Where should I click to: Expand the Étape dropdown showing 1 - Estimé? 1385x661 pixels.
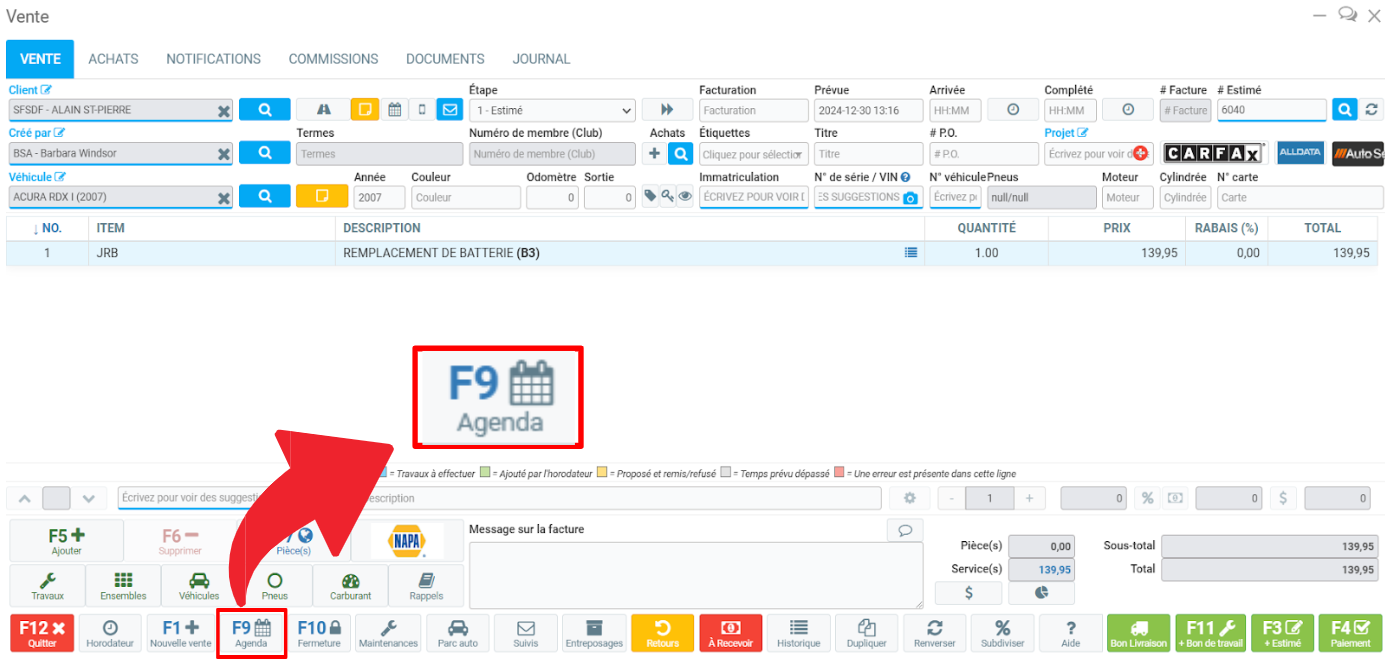[x=552, y=110]
